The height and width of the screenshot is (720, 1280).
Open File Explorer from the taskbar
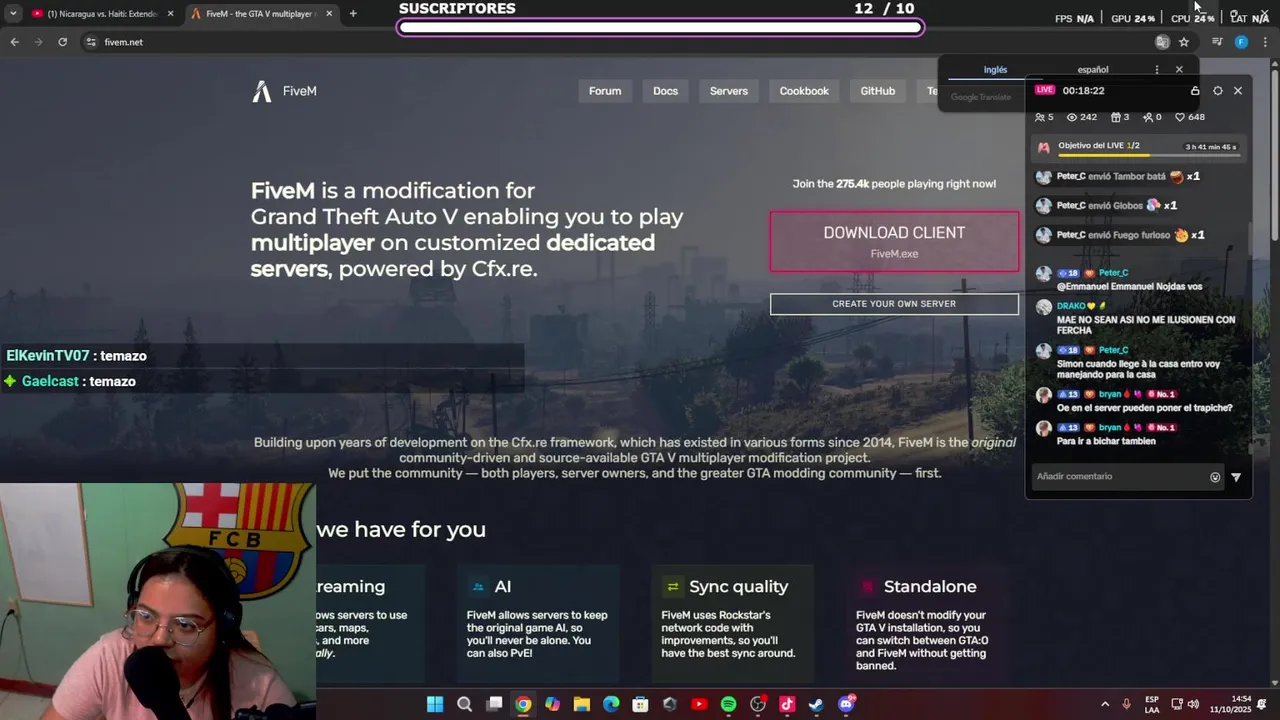[582, 704]
